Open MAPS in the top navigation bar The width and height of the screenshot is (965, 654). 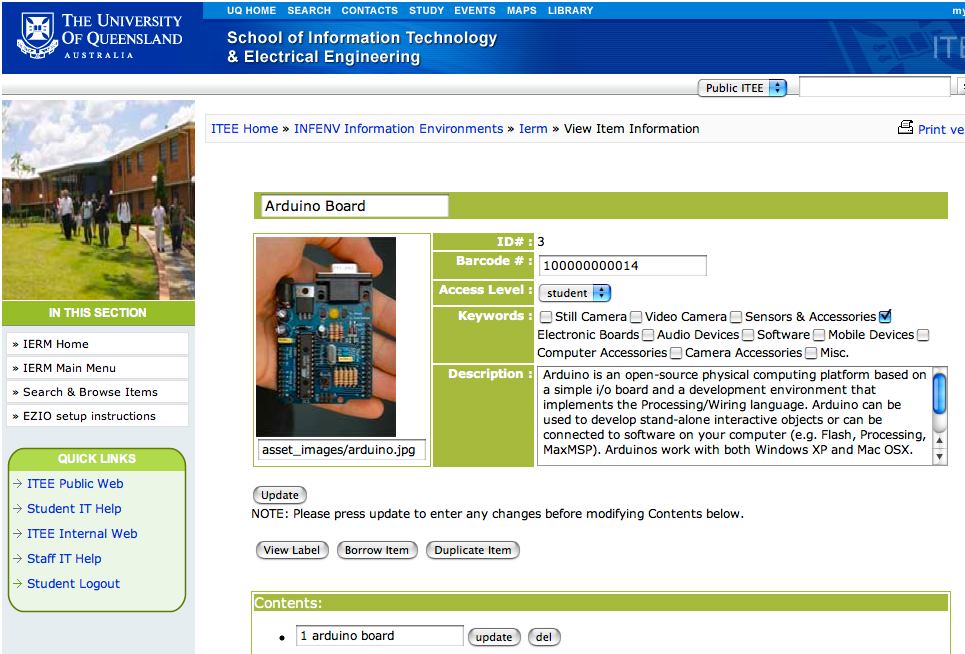point(522,10)
